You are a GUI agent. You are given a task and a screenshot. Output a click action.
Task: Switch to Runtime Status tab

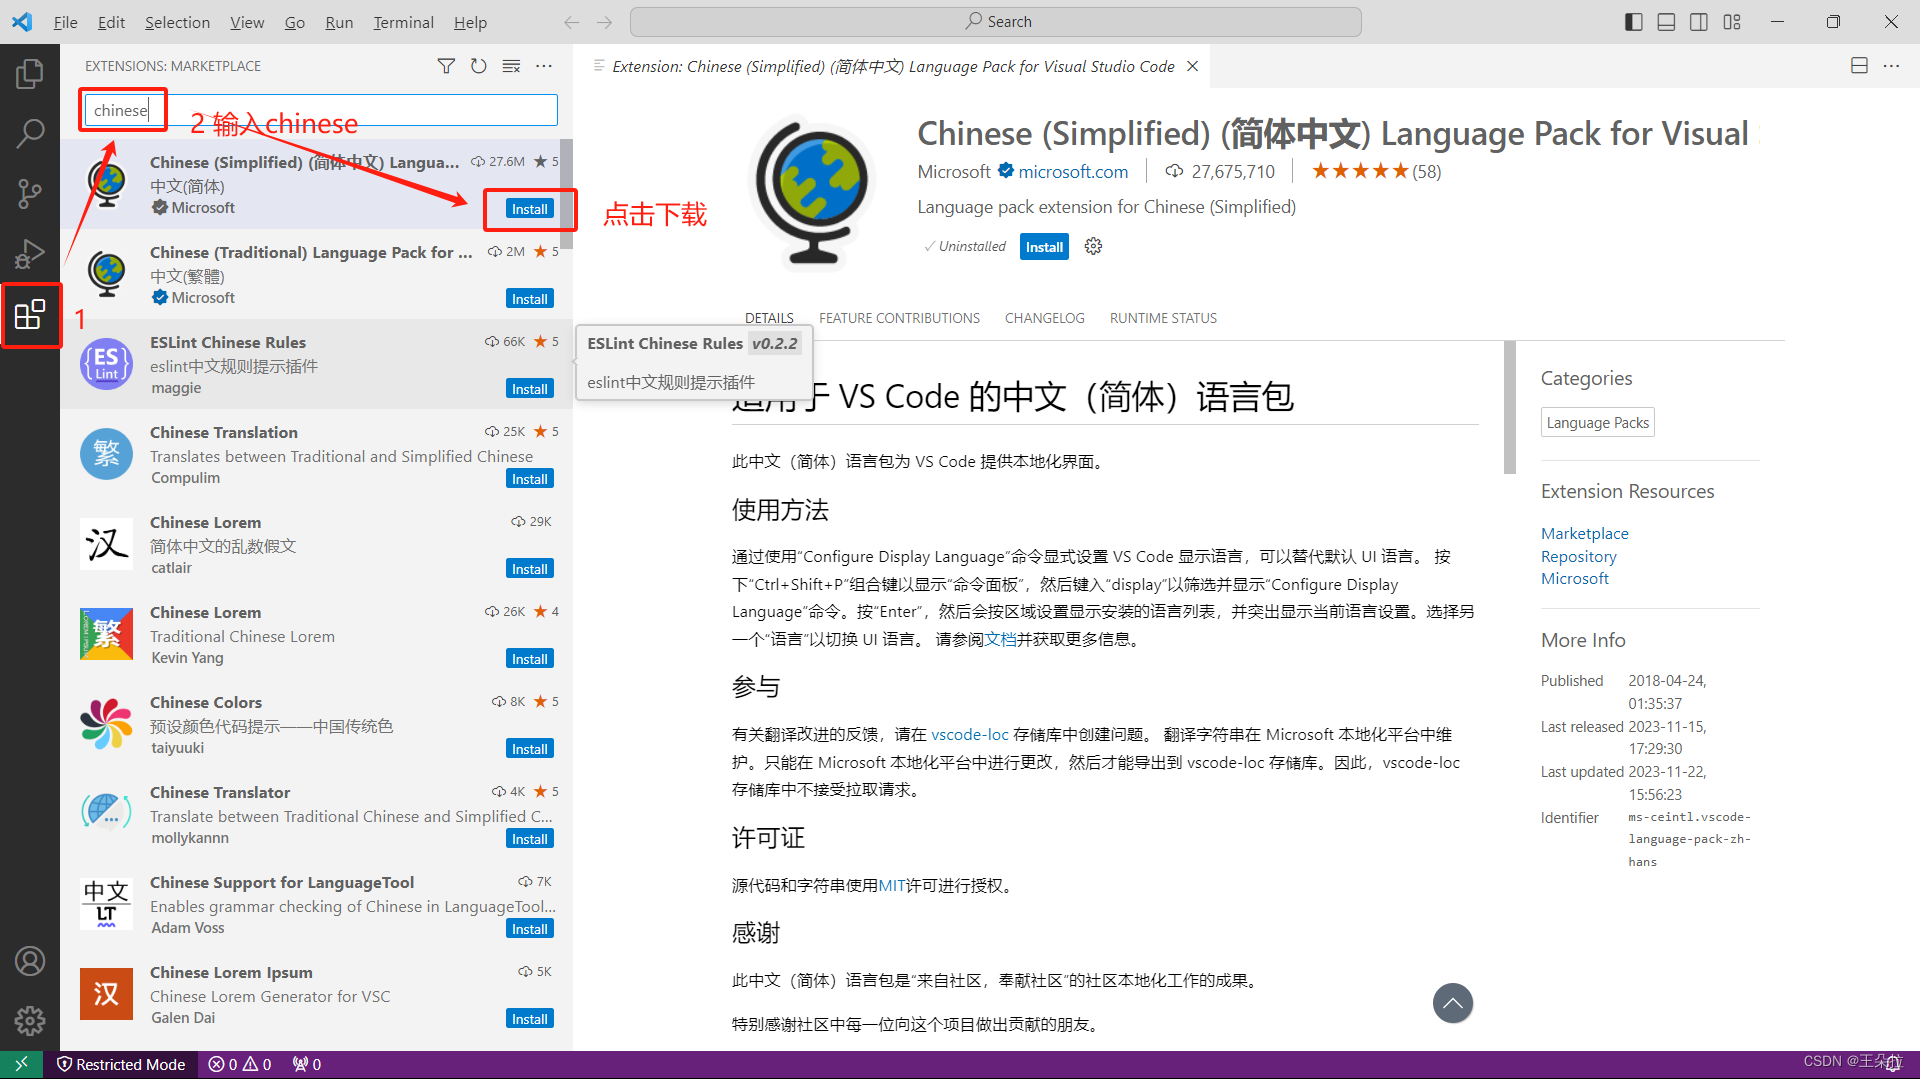pyautogui.click(x=1163, y=318)
